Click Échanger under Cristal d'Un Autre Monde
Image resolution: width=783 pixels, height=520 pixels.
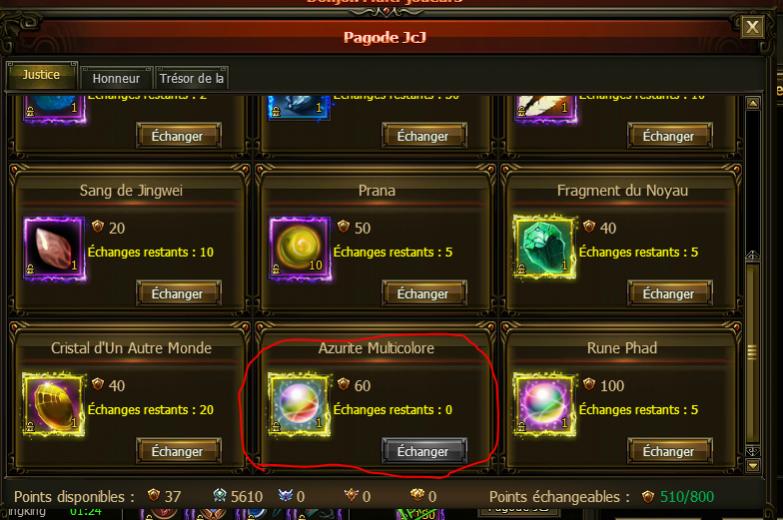[178, 451]
